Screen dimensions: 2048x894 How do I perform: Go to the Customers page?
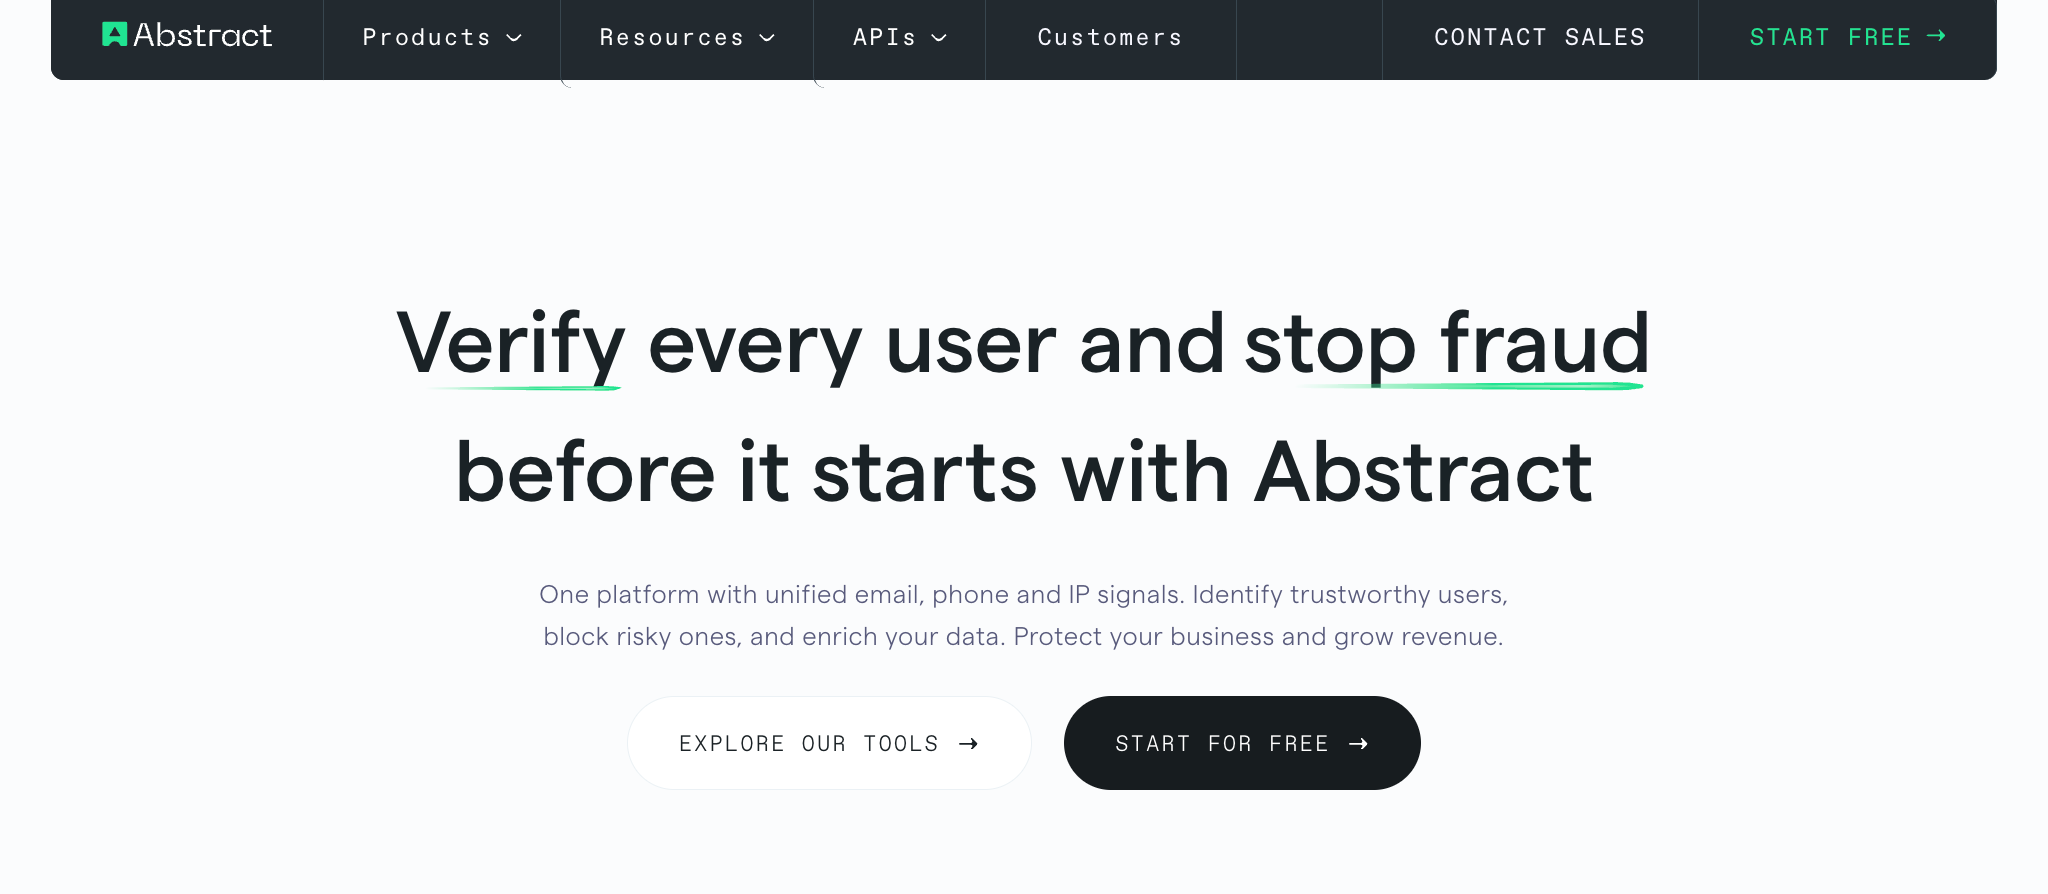1110,38
